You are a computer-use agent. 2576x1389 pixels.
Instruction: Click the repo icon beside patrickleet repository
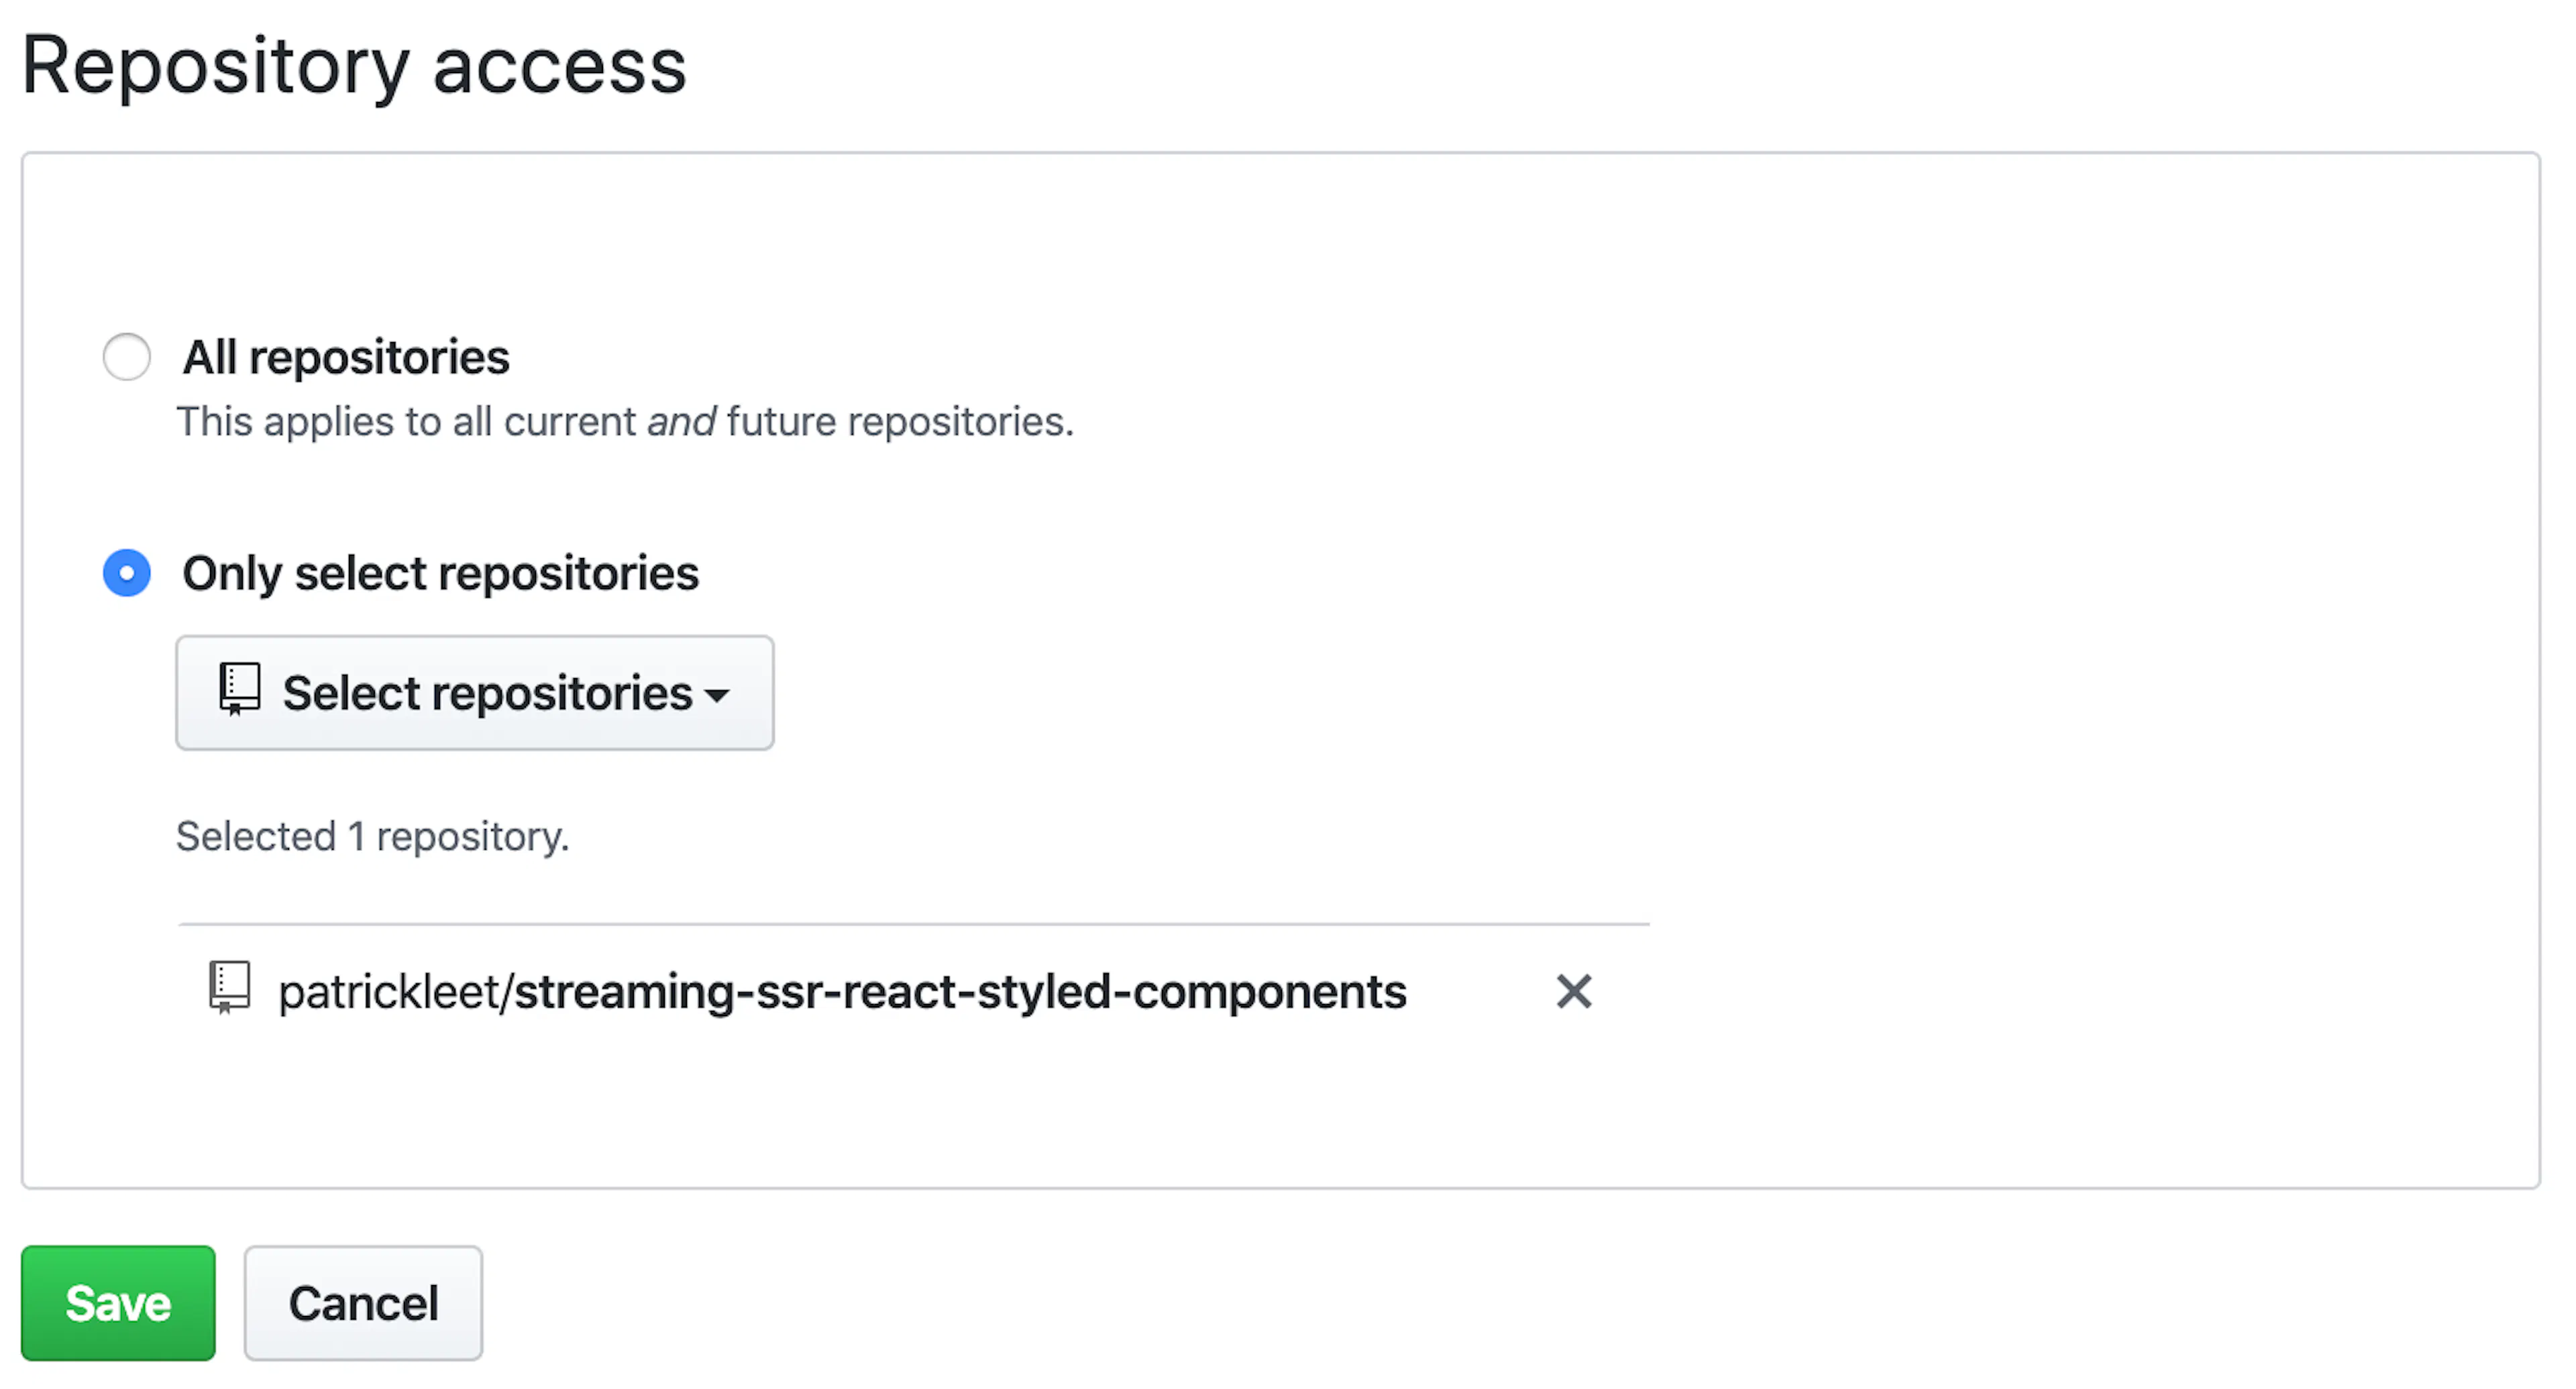click(229, 988)
